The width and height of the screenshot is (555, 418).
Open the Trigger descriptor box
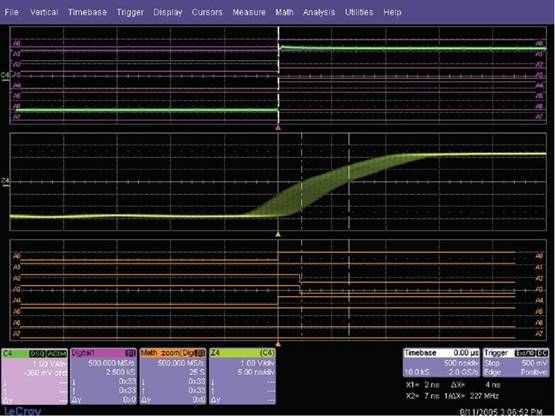(x=516, y=363)
